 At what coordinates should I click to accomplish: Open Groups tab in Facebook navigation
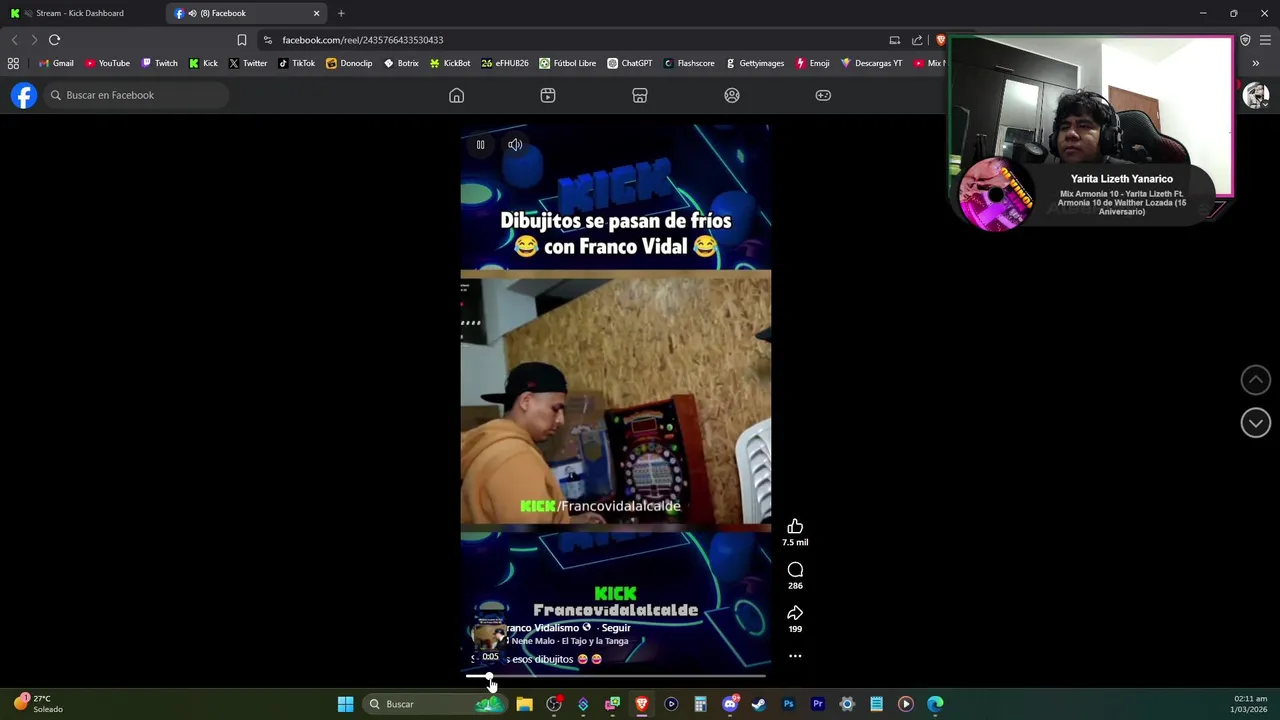point(732,95)
